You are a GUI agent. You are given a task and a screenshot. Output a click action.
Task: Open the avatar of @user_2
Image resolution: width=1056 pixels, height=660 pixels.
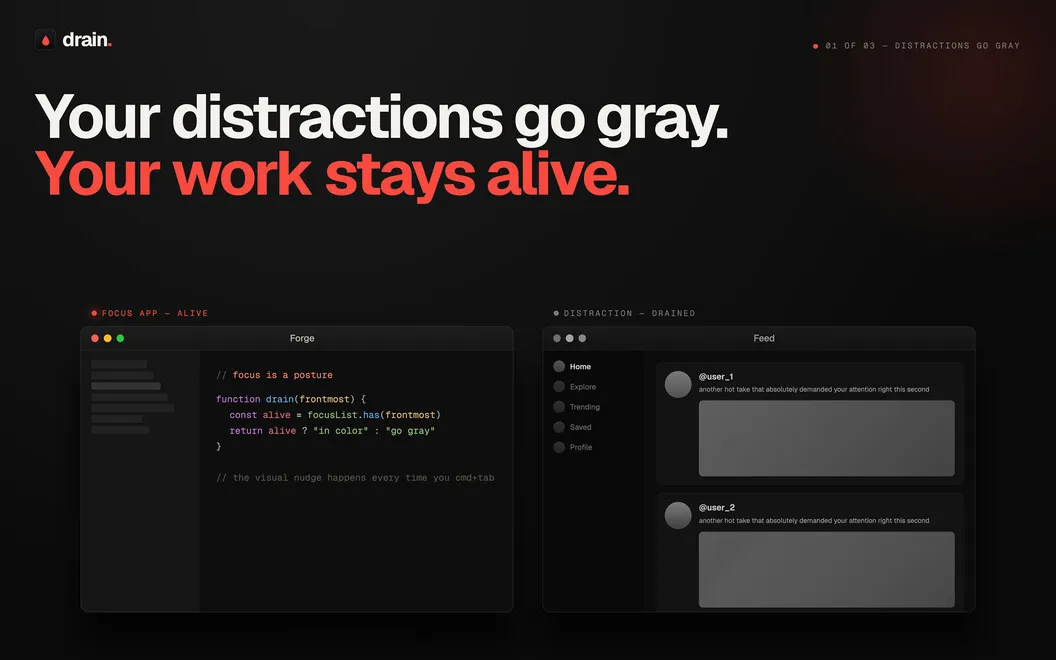pyautogui.click(x=678, y=515)
